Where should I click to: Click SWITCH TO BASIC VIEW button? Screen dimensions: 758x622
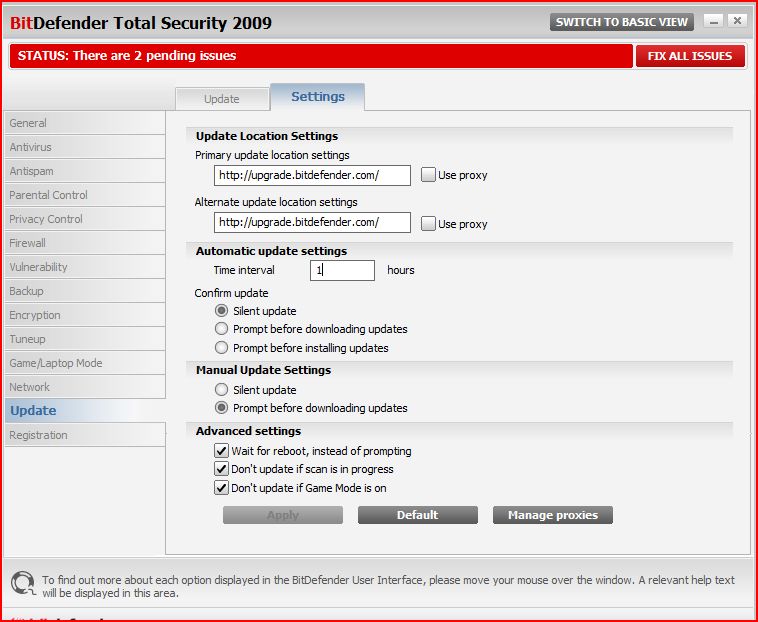[622, 22]
